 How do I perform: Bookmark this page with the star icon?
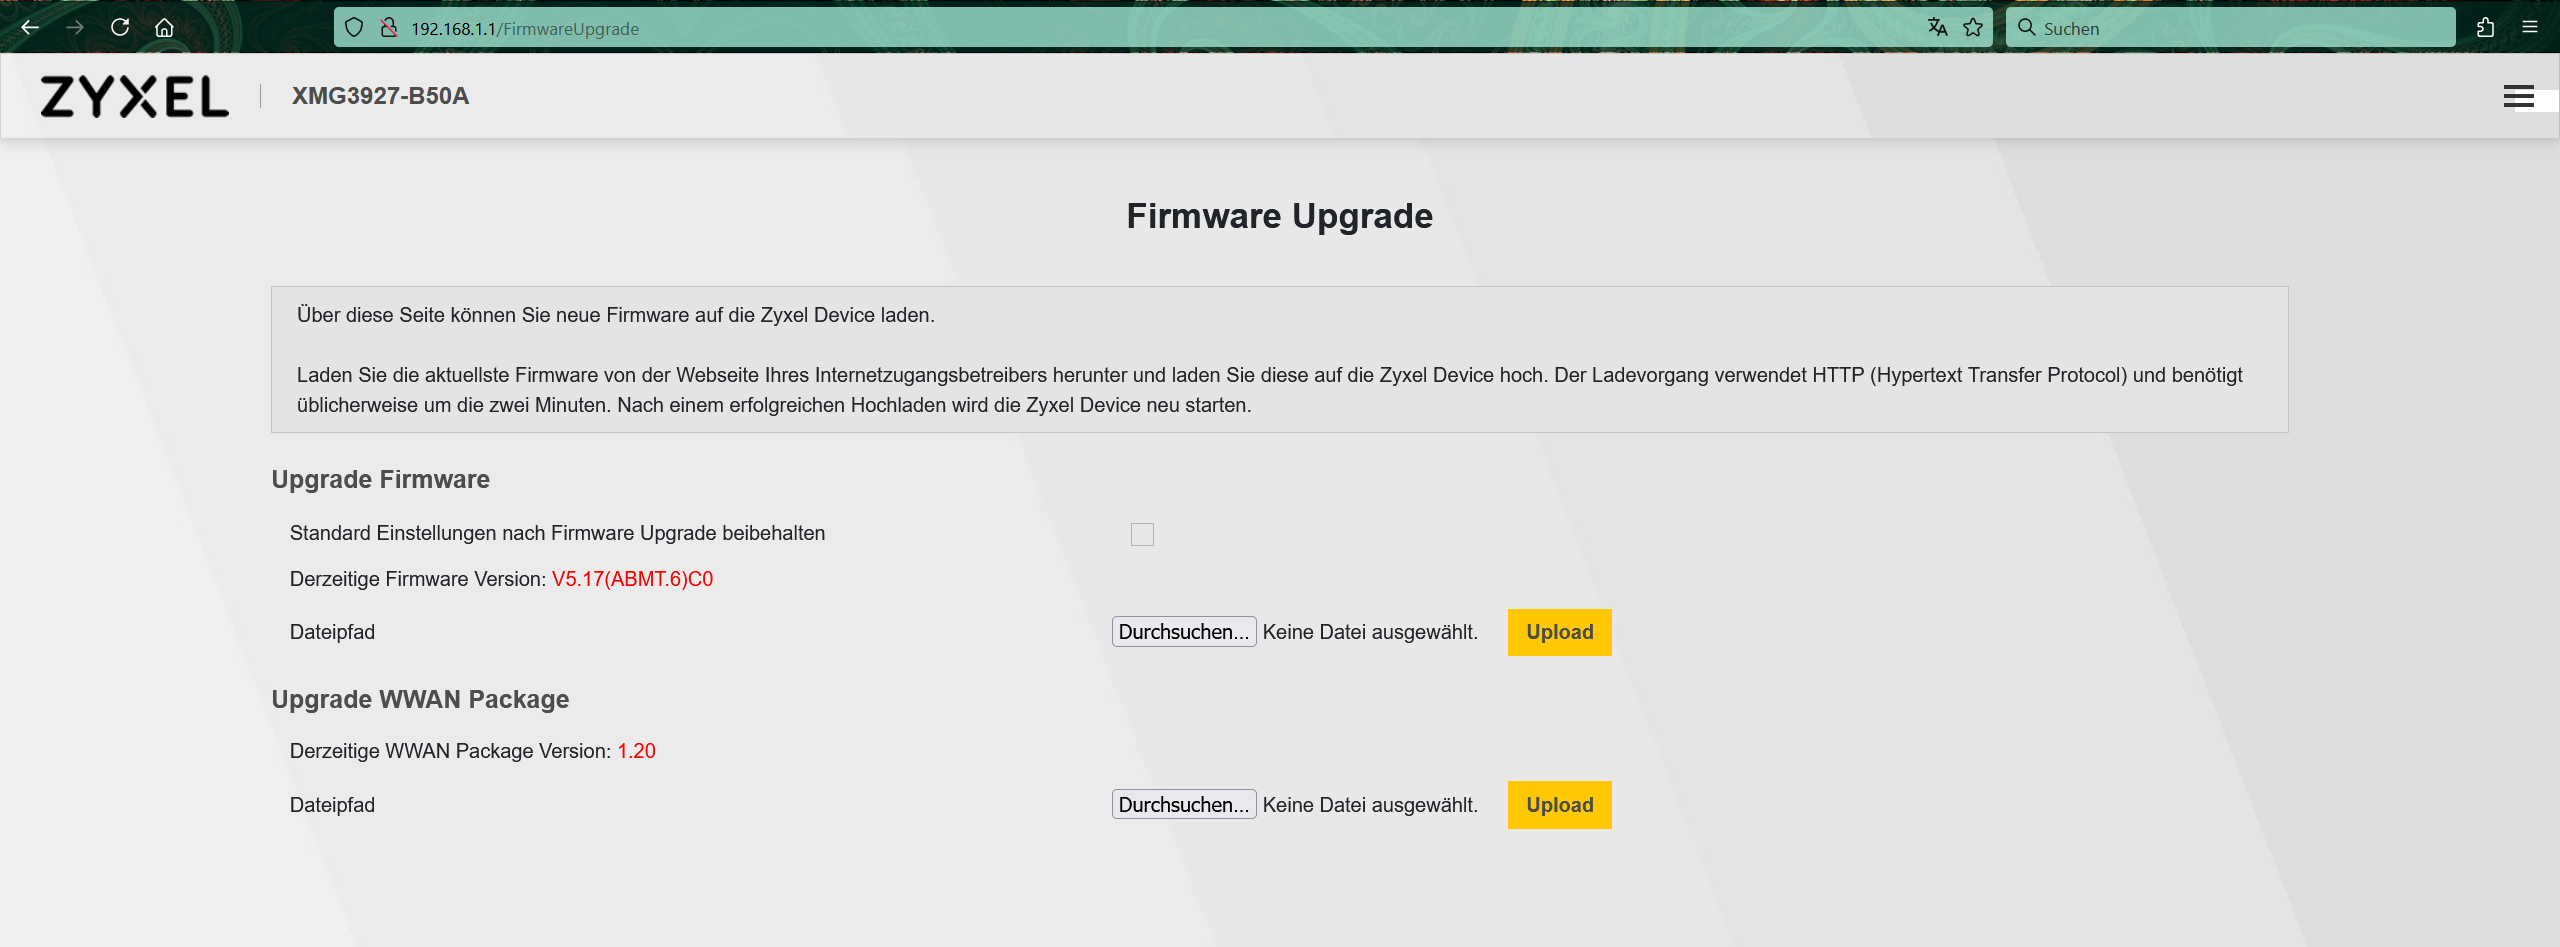tap(1973, 28)
